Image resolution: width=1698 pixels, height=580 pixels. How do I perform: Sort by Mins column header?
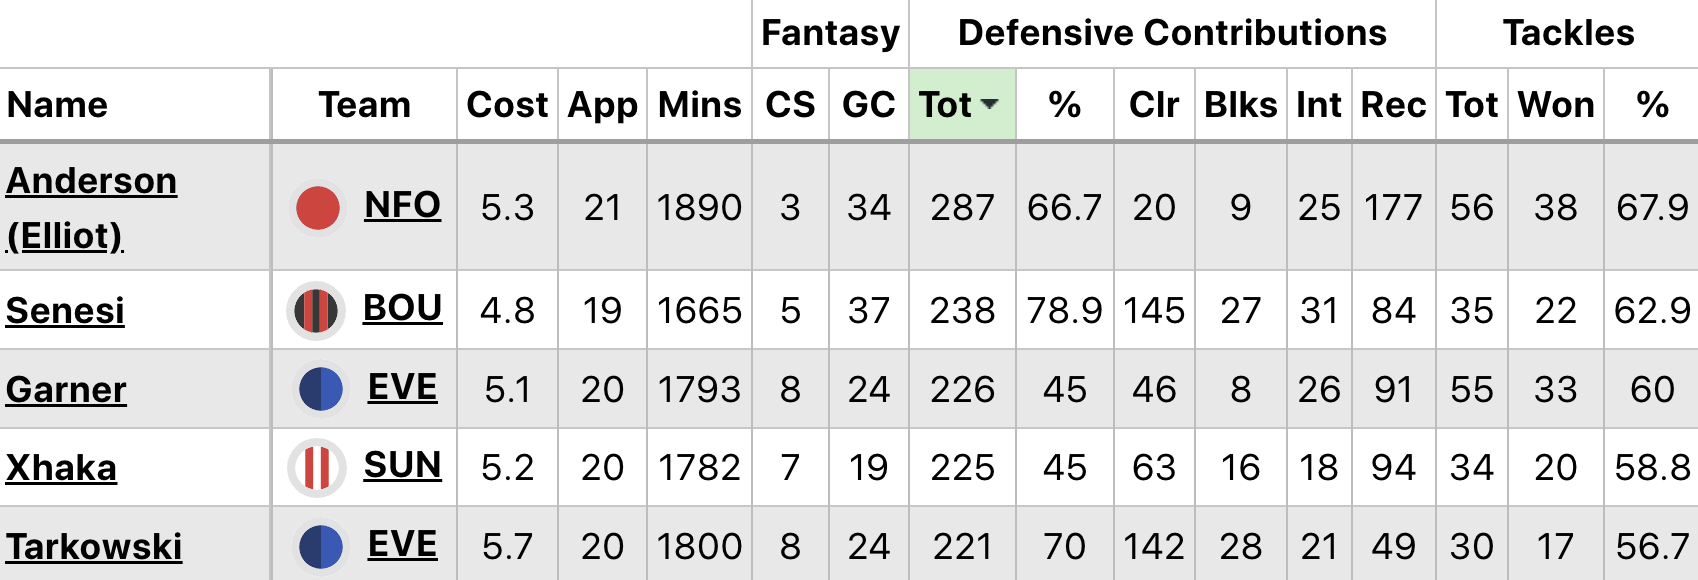pos(699,105)
